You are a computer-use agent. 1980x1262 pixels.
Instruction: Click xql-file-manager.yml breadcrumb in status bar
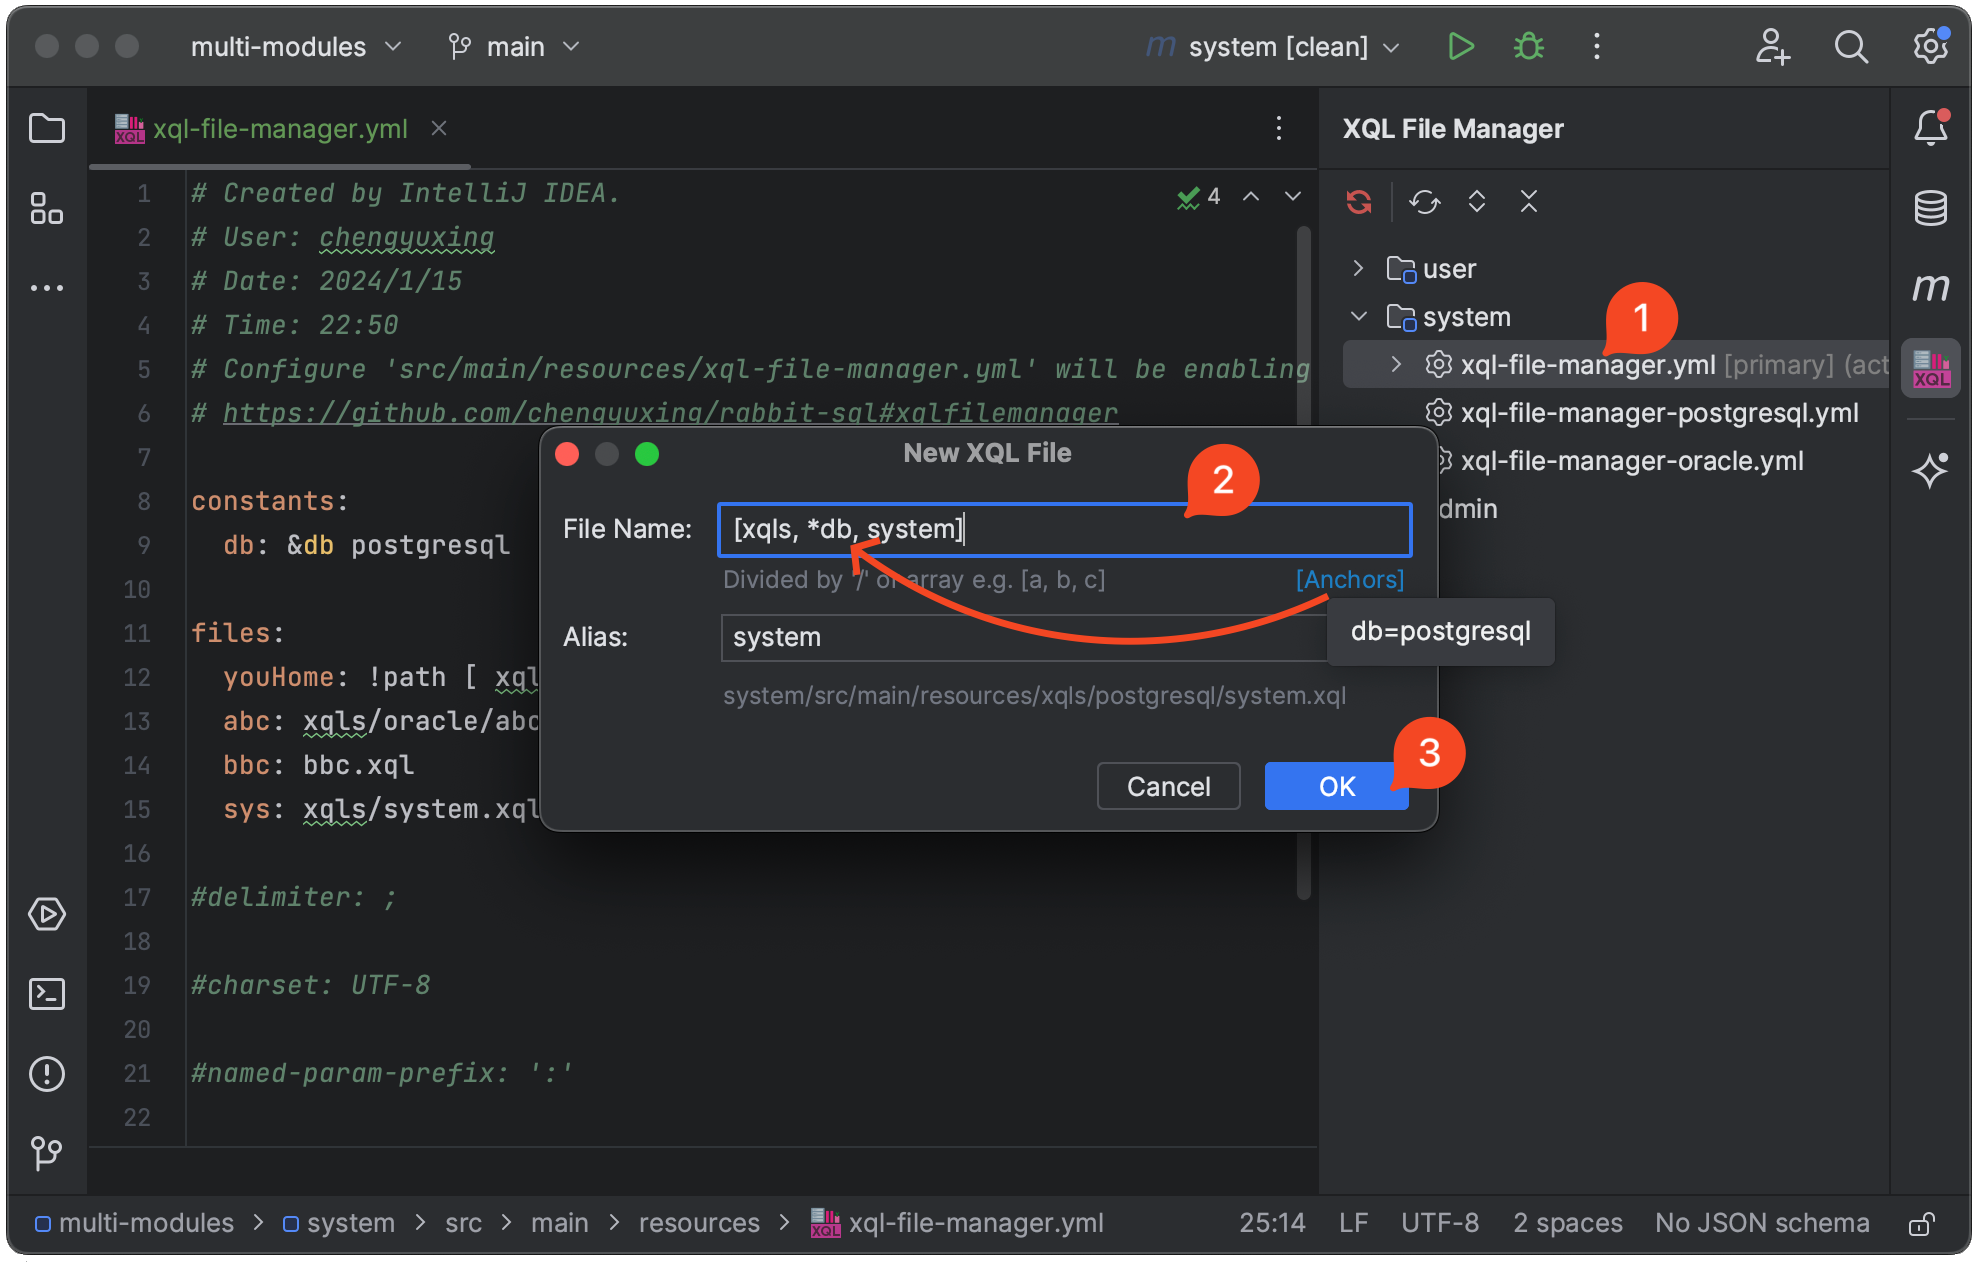(x=957, y=1223)
